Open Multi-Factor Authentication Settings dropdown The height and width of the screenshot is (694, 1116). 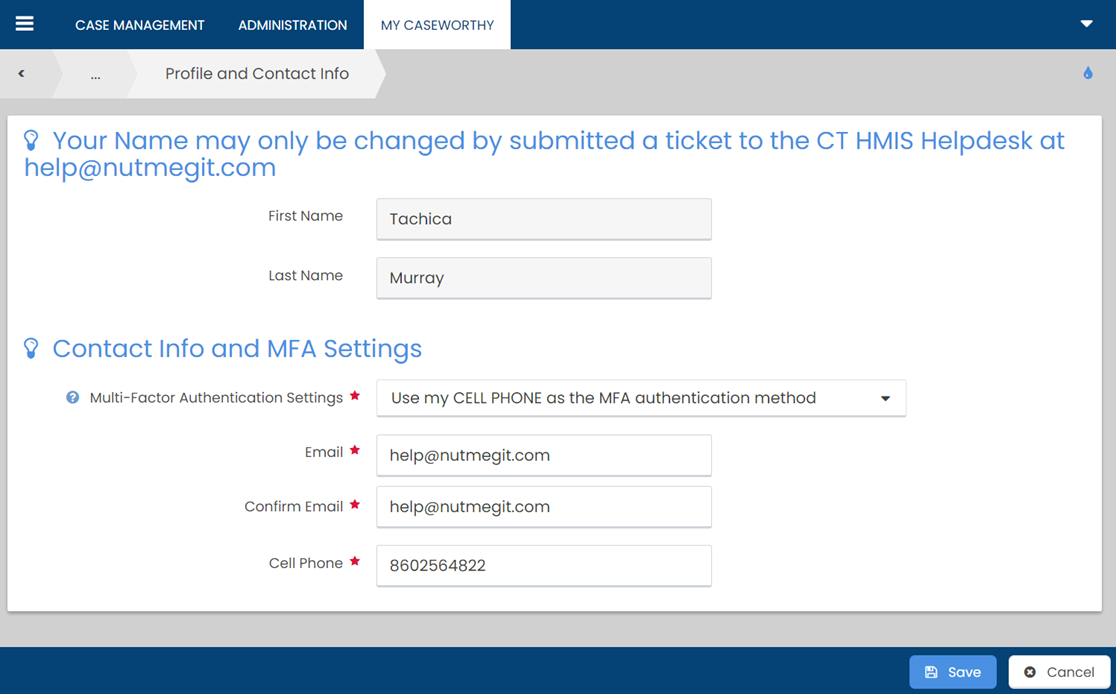[640, 398]
